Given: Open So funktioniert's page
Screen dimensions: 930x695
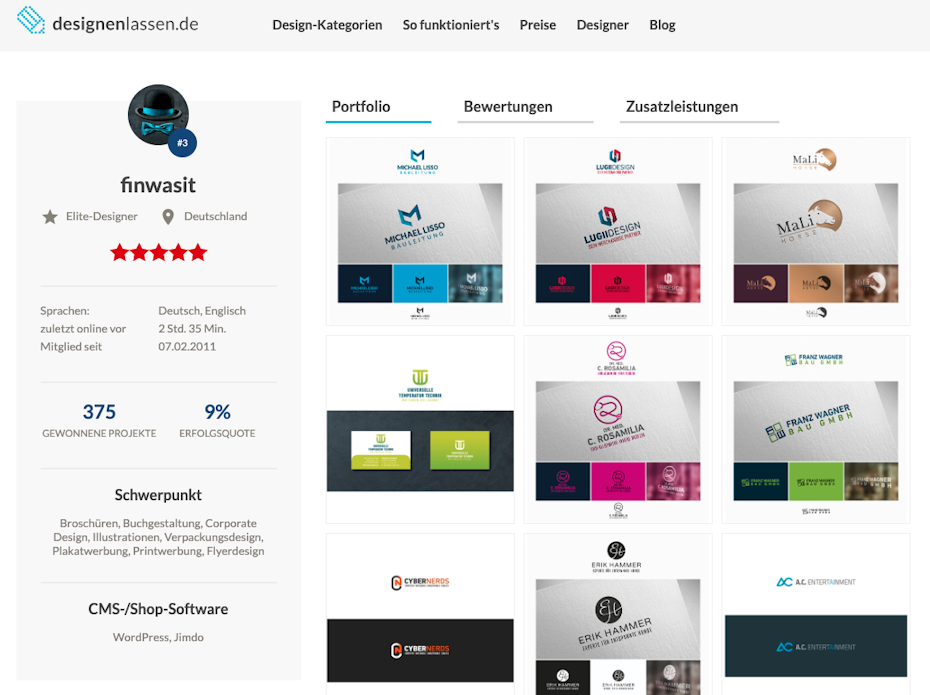Looking at the screenshot, I should click(451, 25).
